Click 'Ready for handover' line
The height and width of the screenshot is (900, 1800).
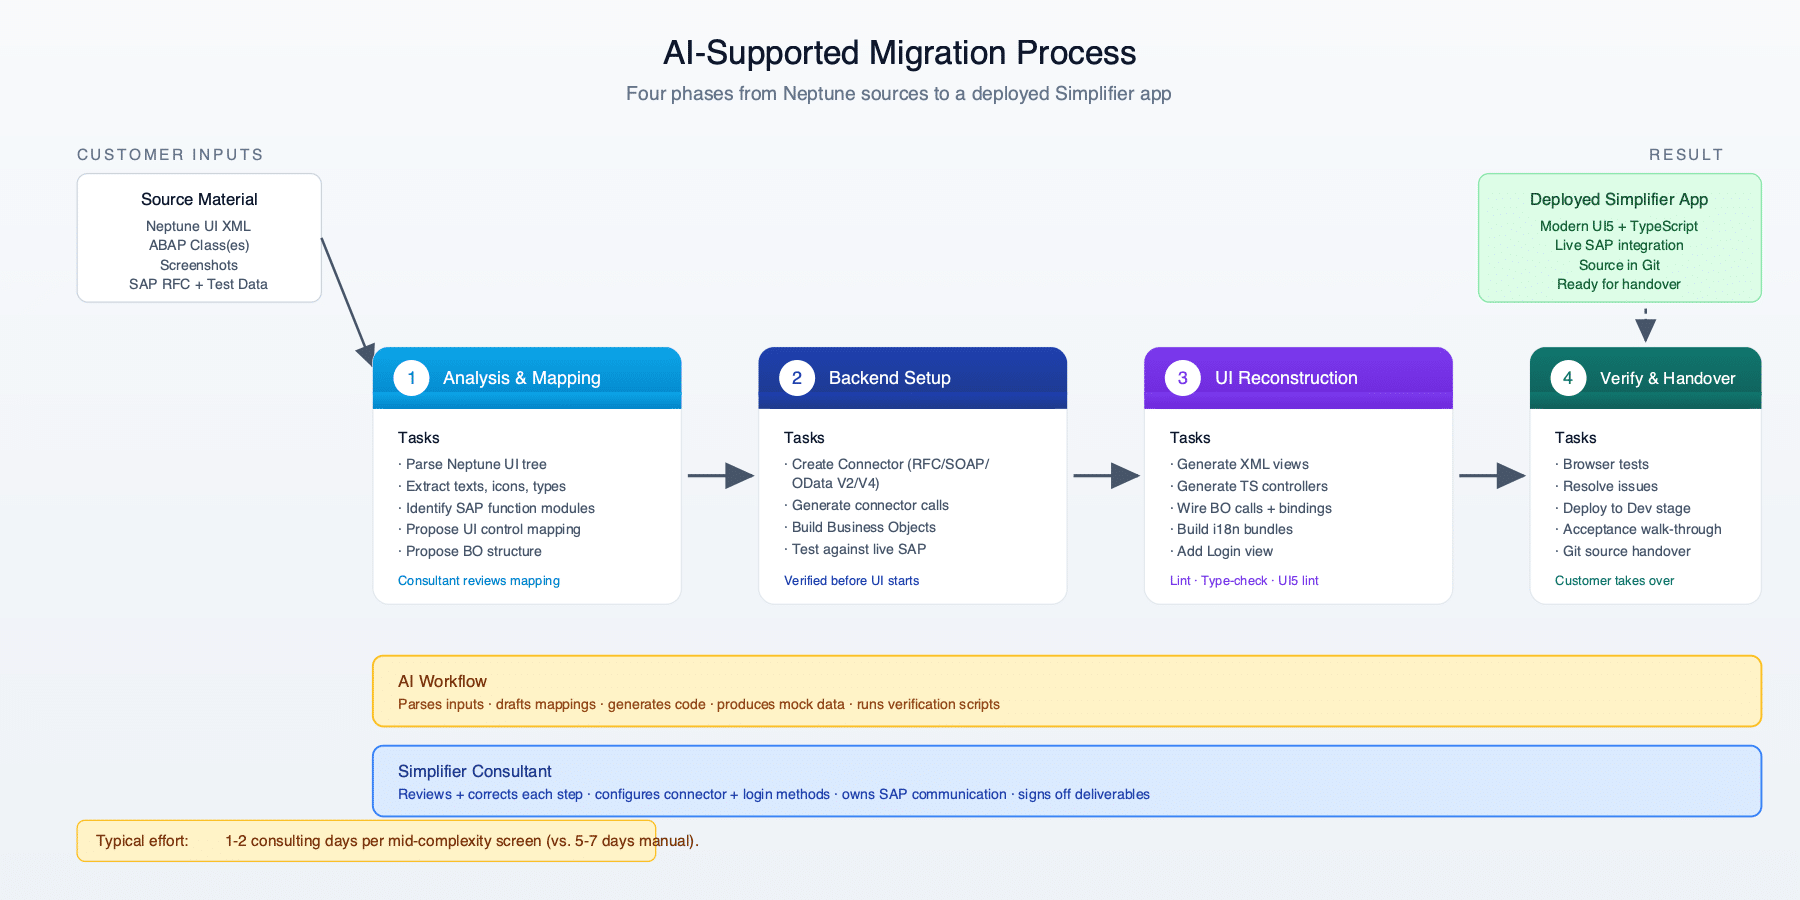(x=1619, y=284)
